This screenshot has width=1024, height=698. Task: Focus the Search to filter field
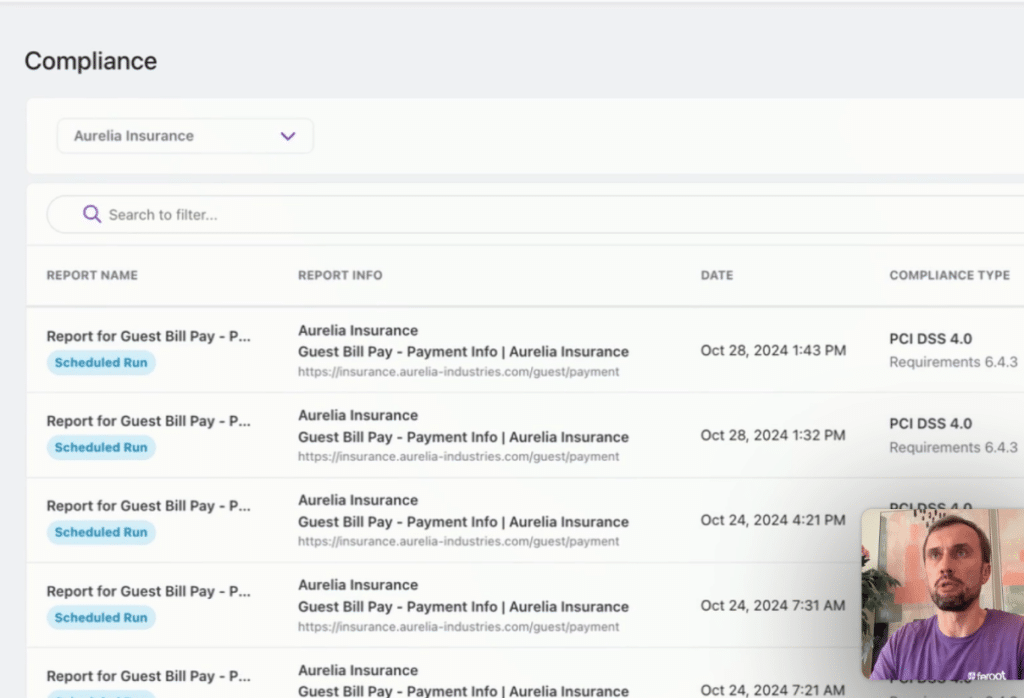(x=536, y=214)
